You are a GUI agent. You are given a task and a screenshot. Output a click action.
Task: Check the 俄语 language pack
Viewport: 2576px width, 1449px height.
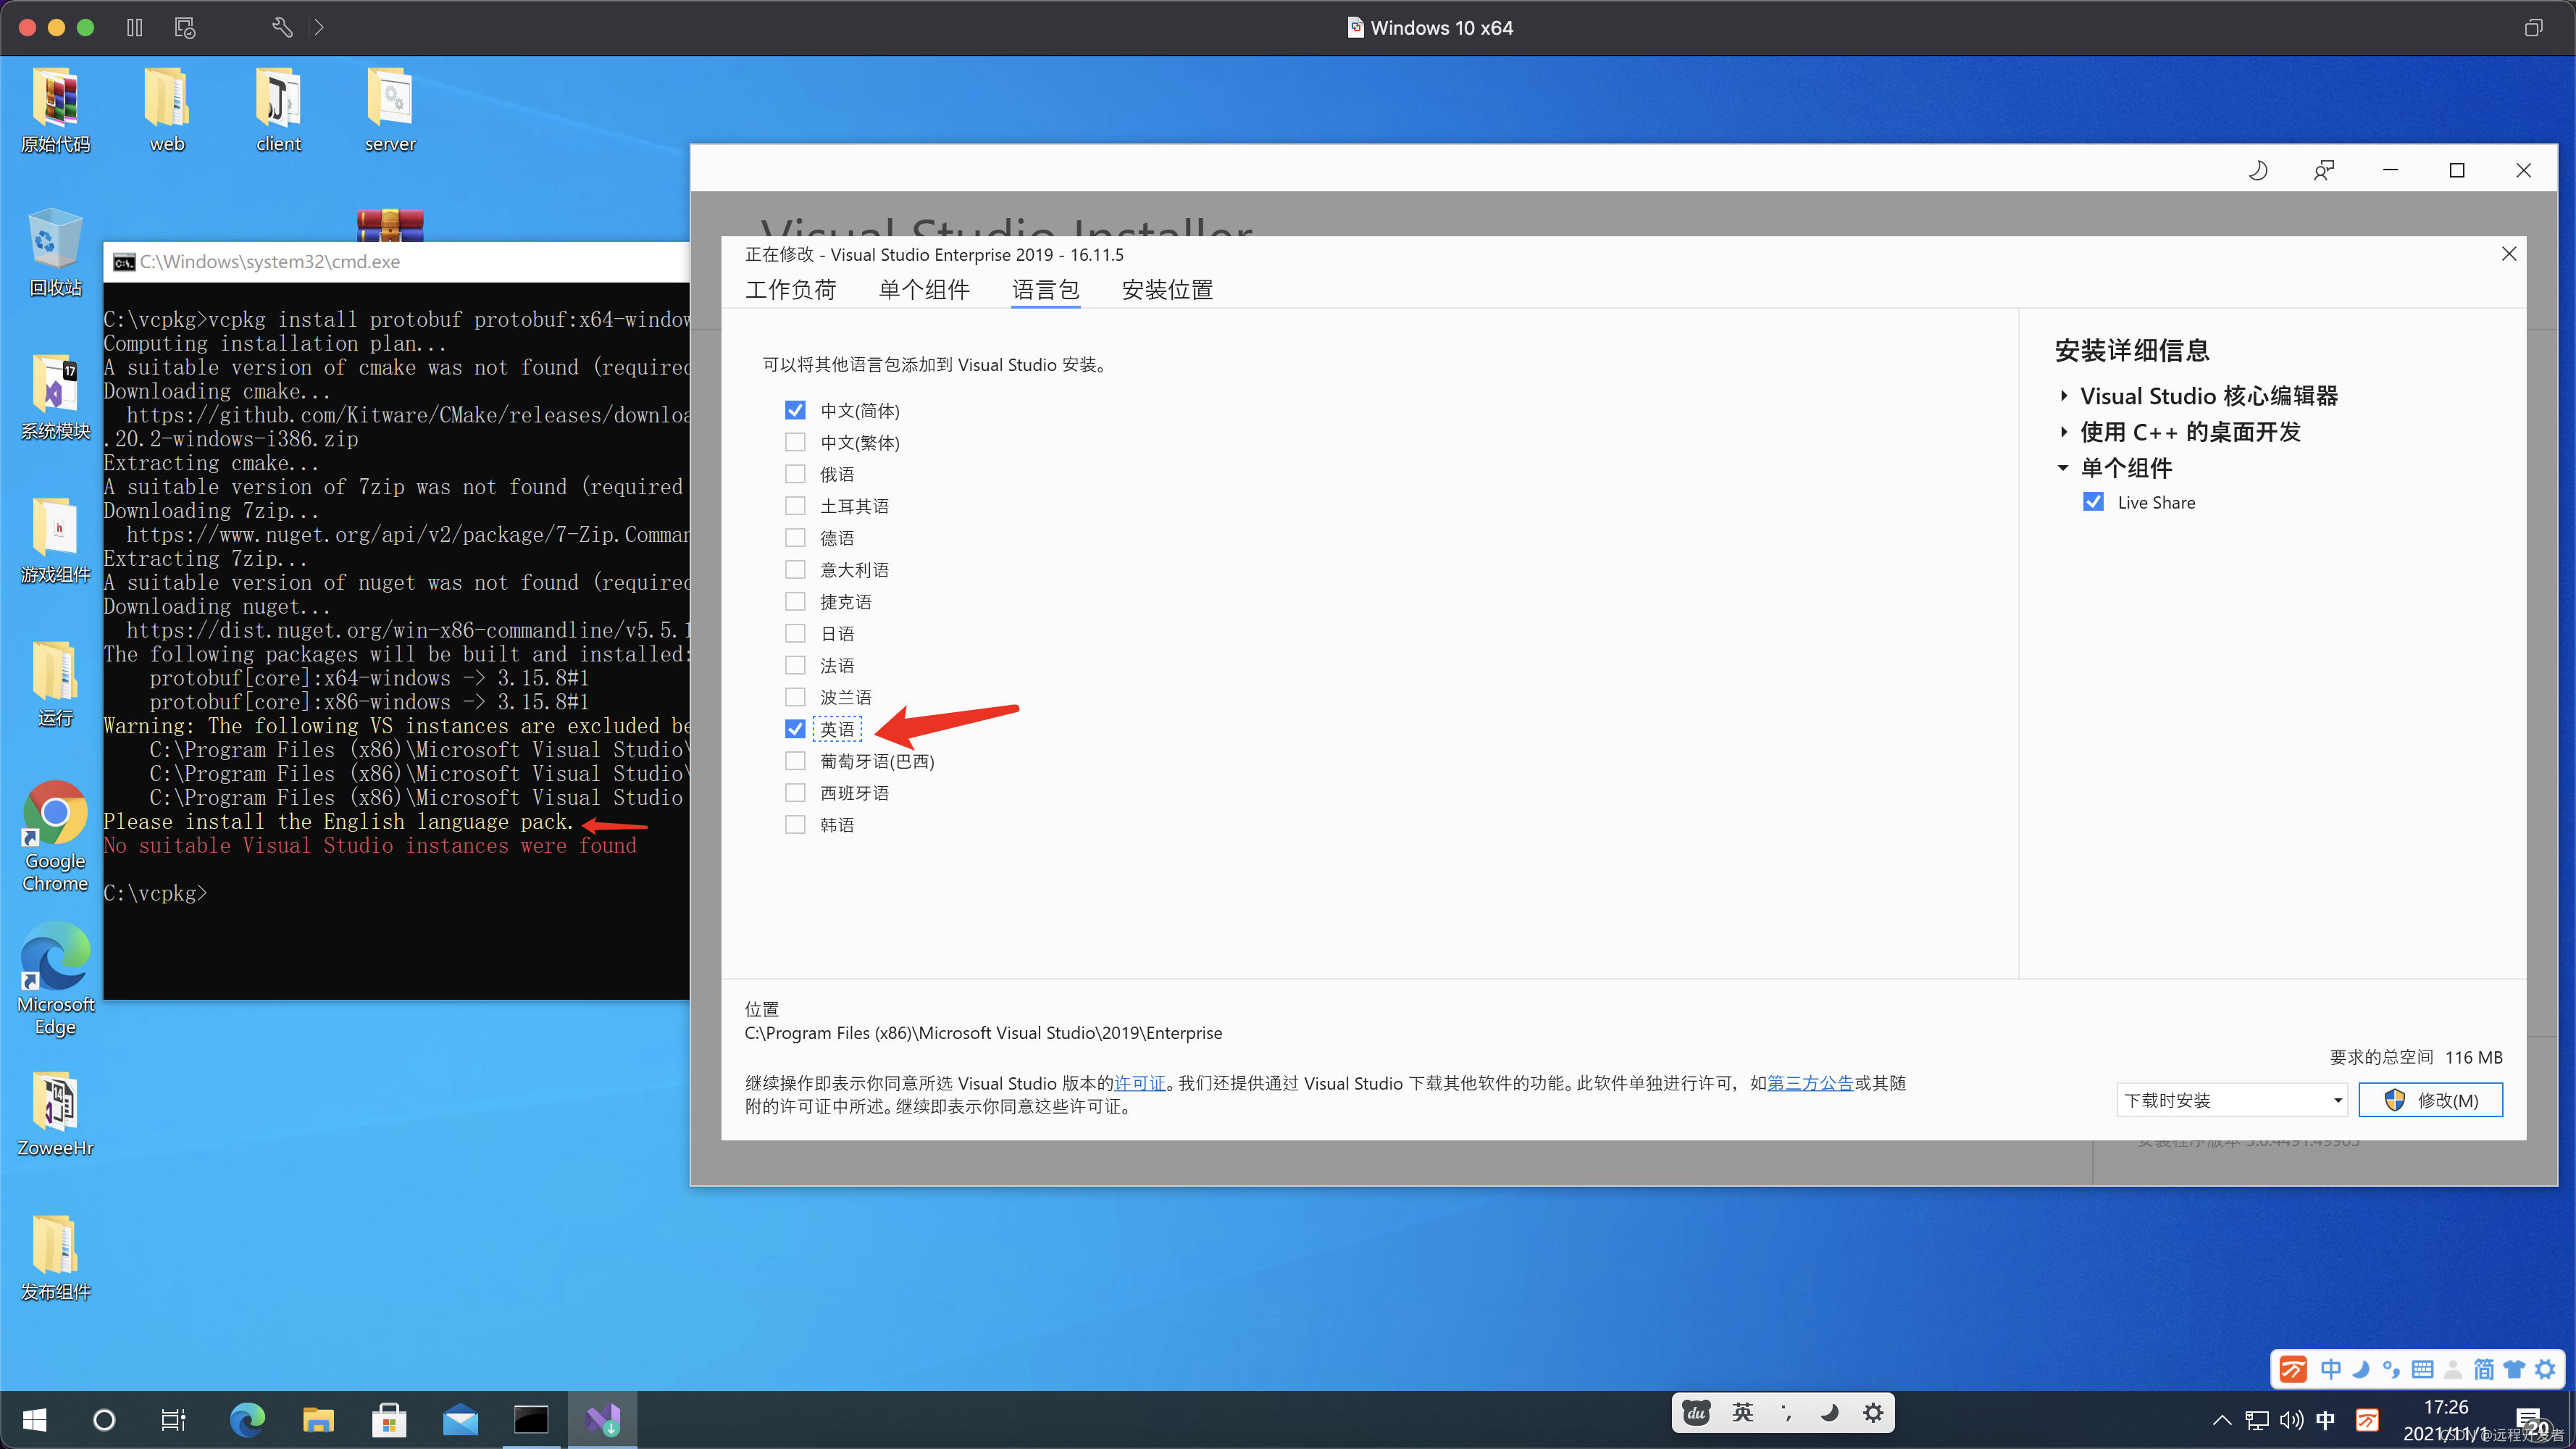tap(795, 474)
